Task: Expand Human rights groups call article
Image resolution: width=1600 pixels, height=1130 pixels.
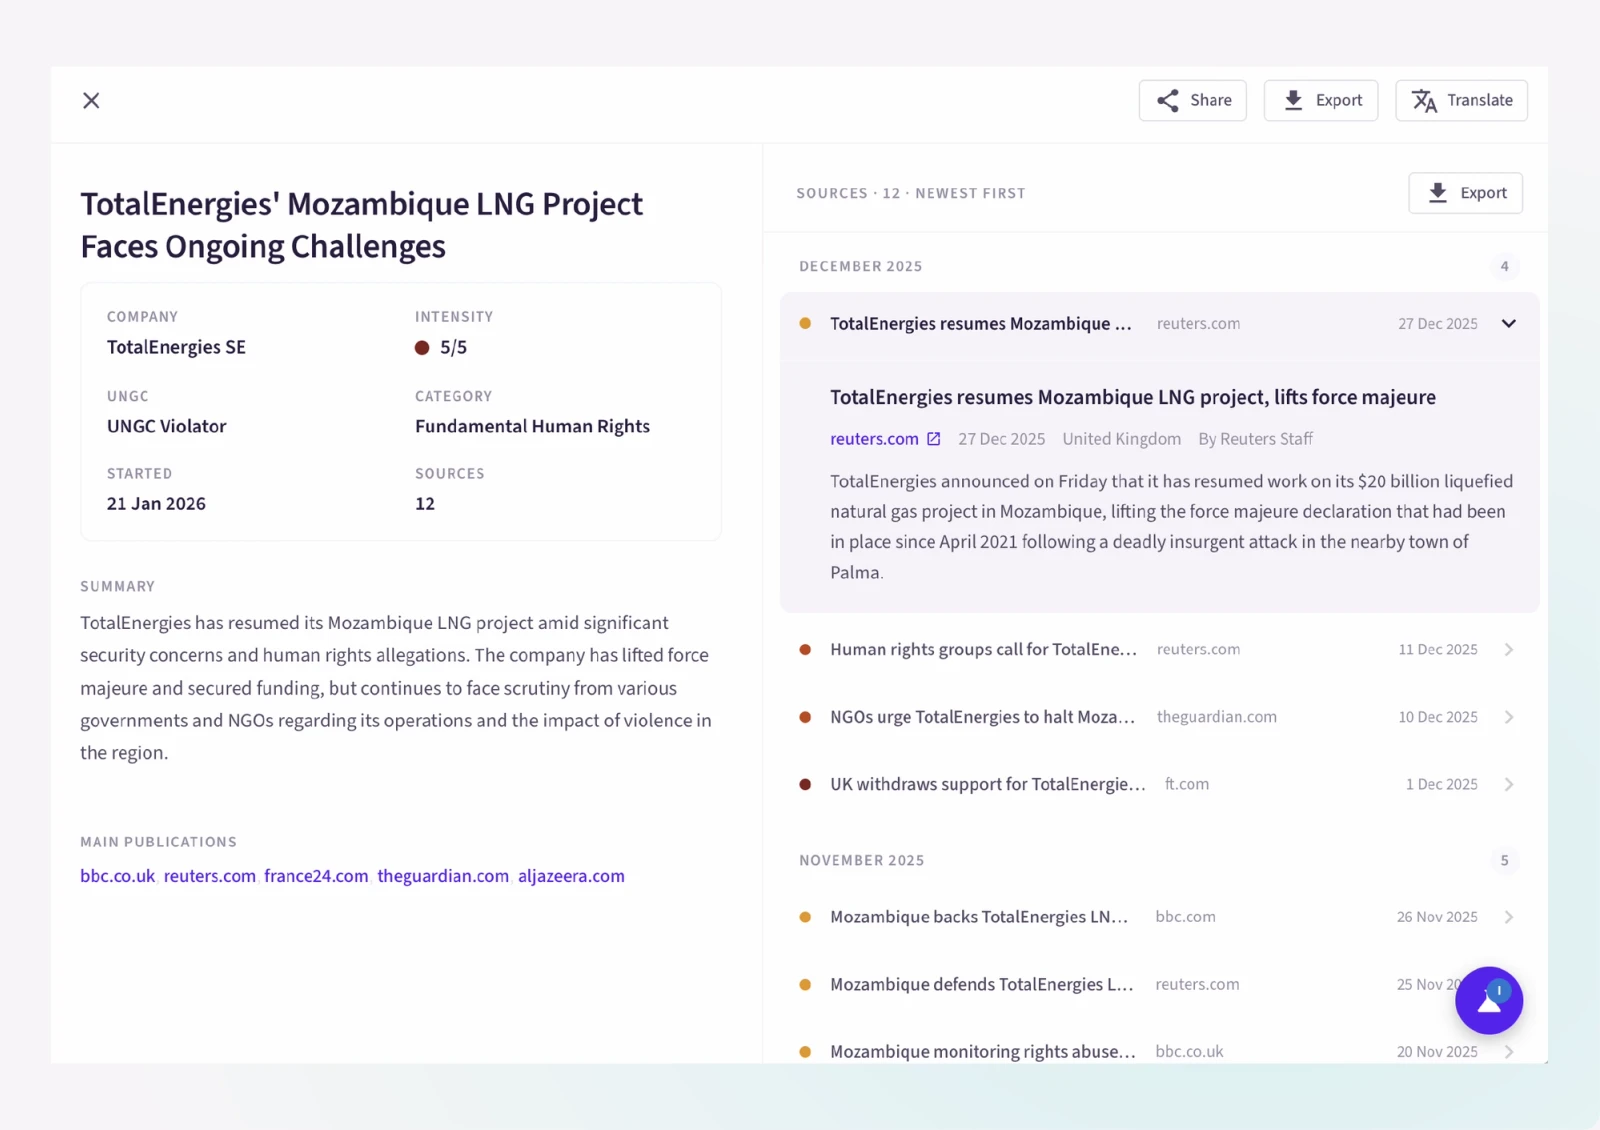Action: tap(1508, 650)
